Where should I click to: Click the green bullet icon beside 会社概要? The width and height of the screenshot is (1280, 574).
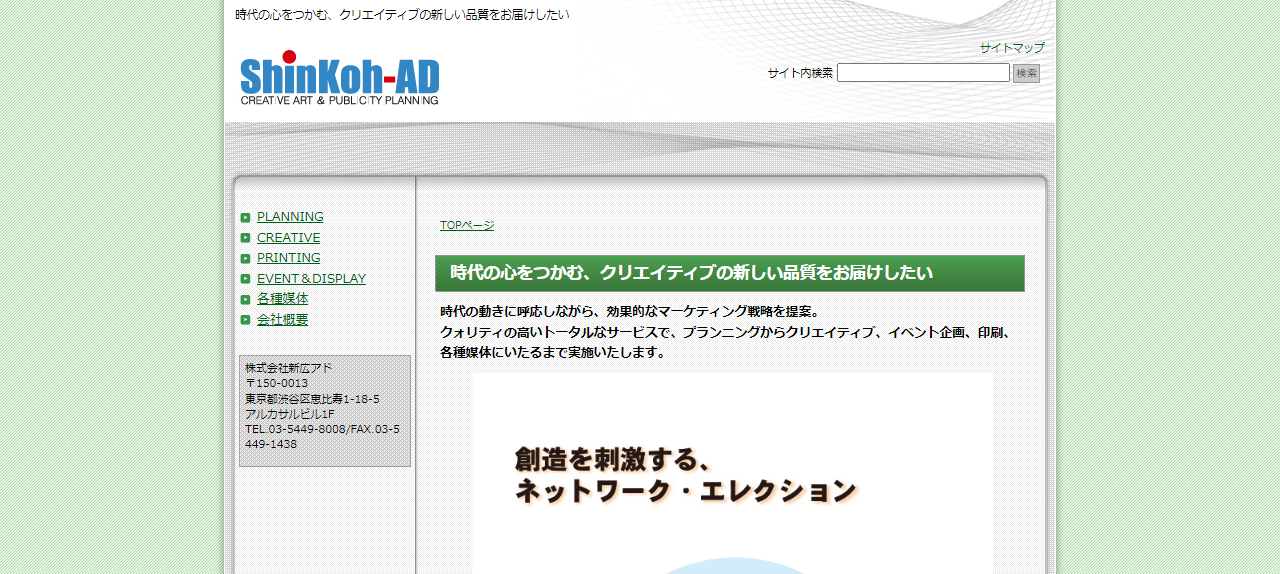(246, 320)
